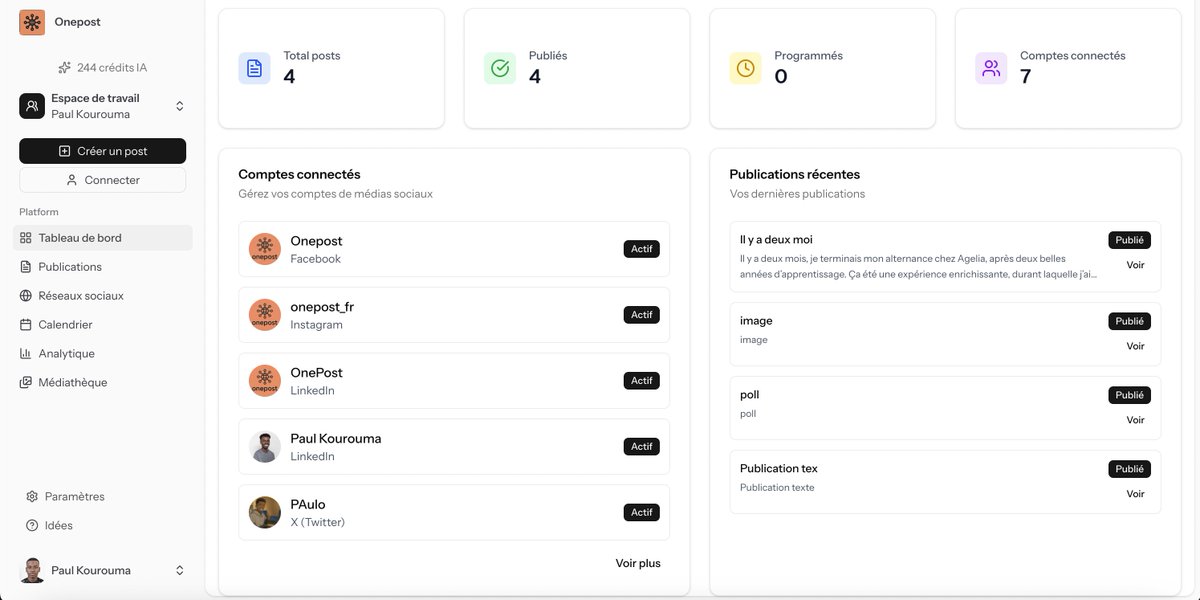
Task: Click the 'poll' post title
Action: (x=749, y=395)
